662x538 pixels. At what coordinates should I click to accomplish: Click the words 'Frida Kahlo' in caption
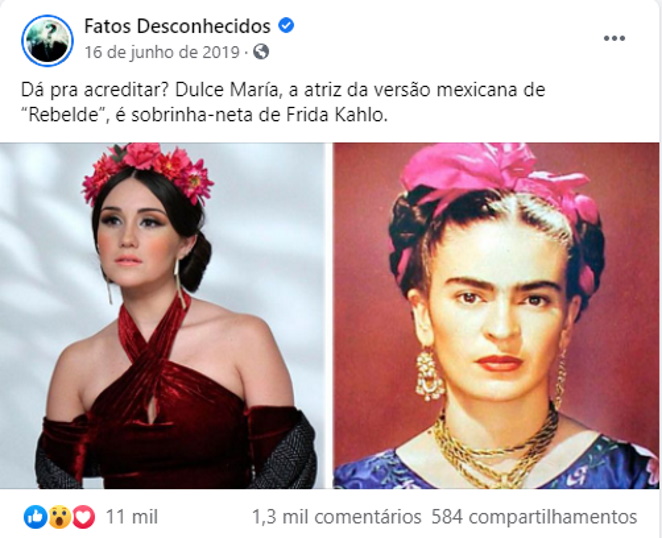[336, 115]
